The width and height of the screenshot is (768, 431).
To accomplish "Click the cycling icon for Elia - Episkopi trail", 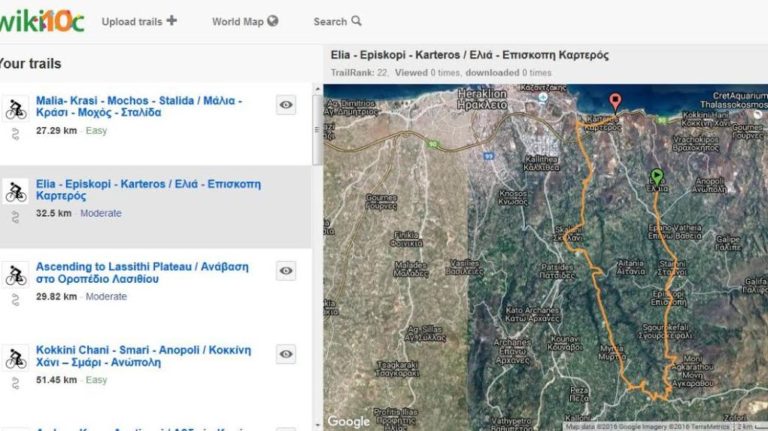I will pos(16,192).
